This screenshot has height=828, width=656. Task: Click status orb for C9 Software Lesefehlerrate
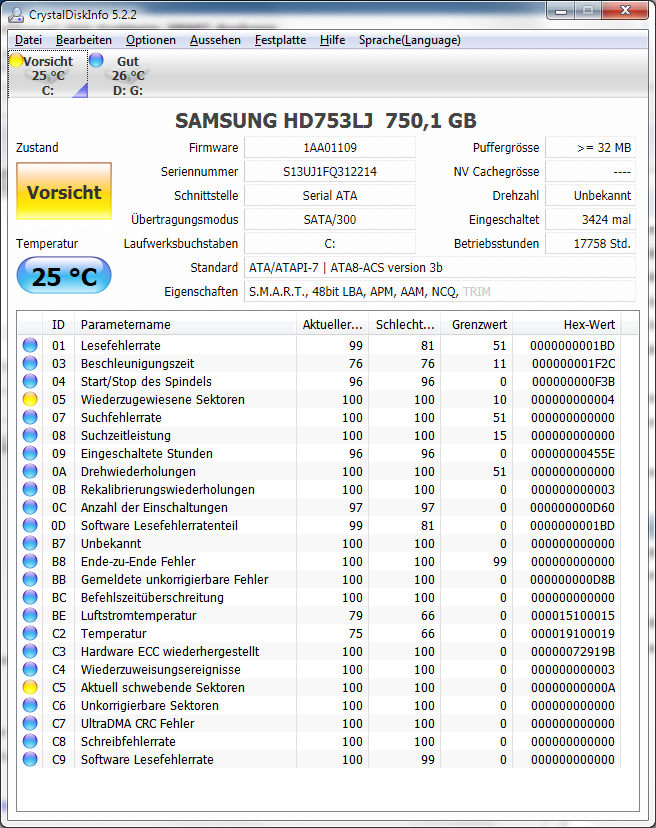coord(30,759)
